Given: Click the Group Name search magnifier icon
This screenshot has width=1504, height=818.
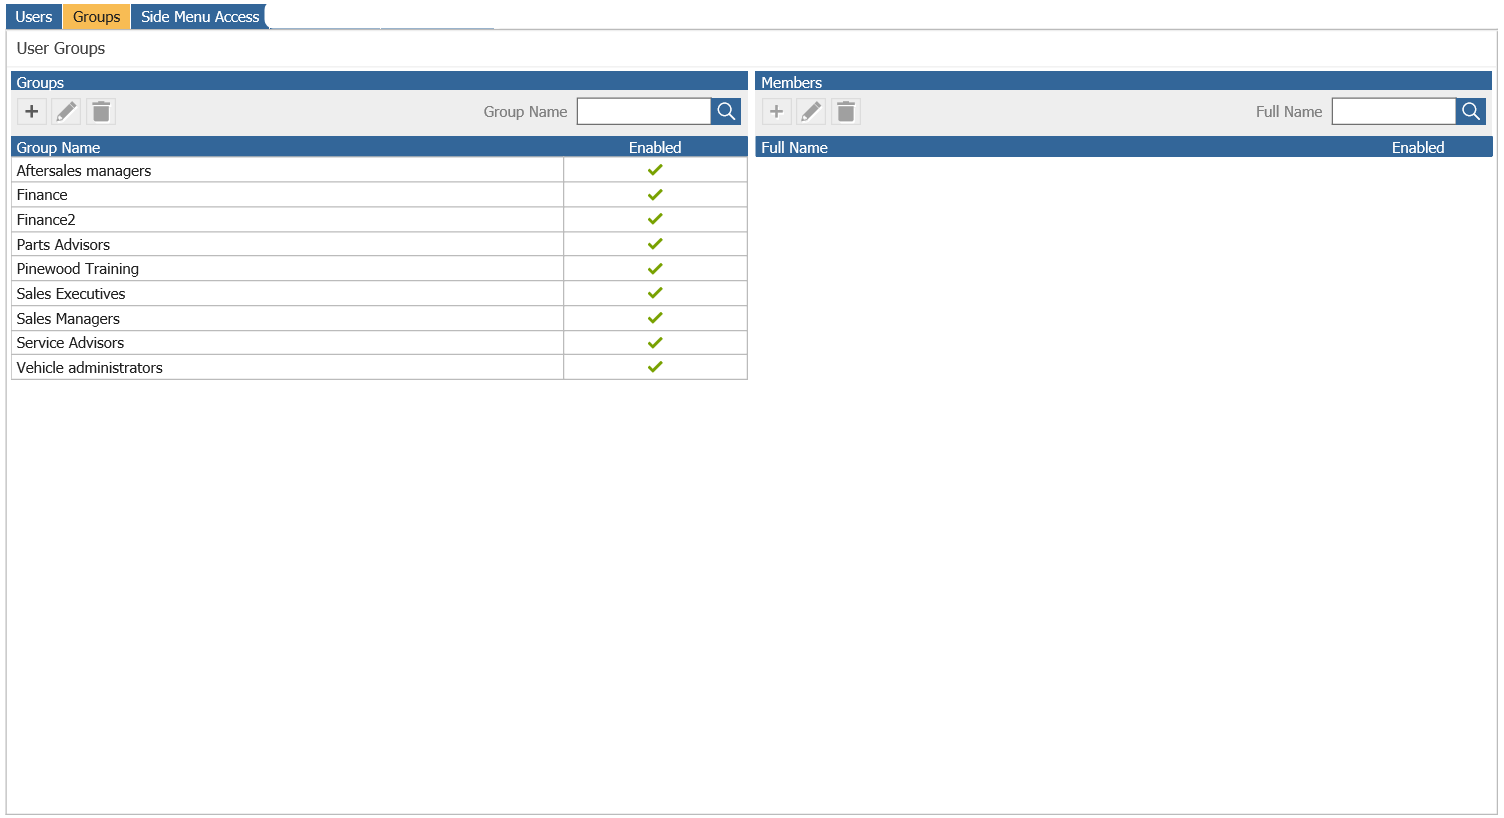Looking at the screenshot, I should 725,111.
